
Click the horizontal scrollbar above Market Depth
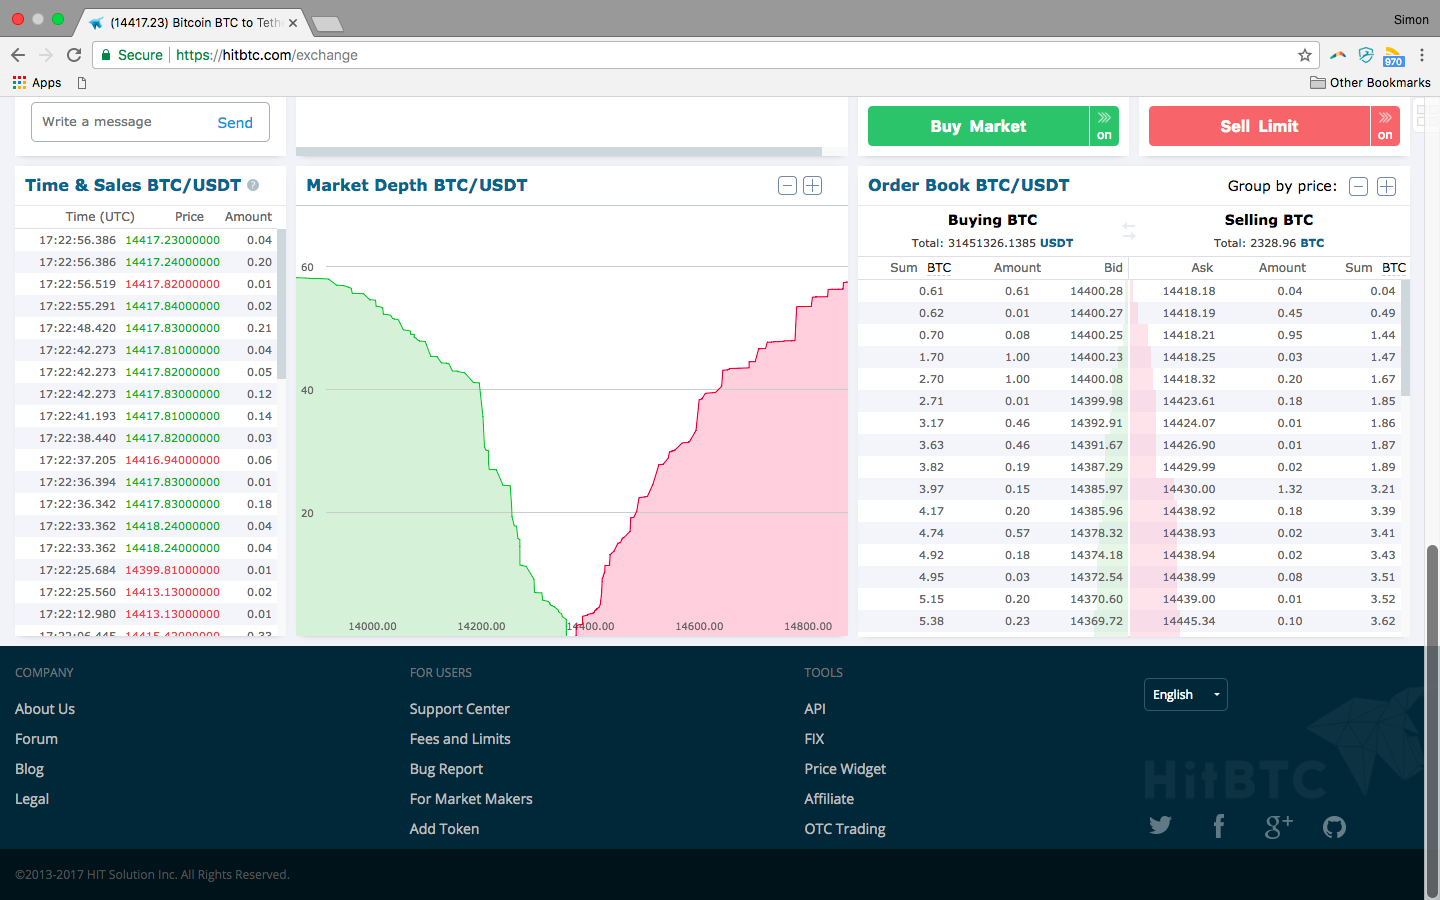tap(559, 152)
